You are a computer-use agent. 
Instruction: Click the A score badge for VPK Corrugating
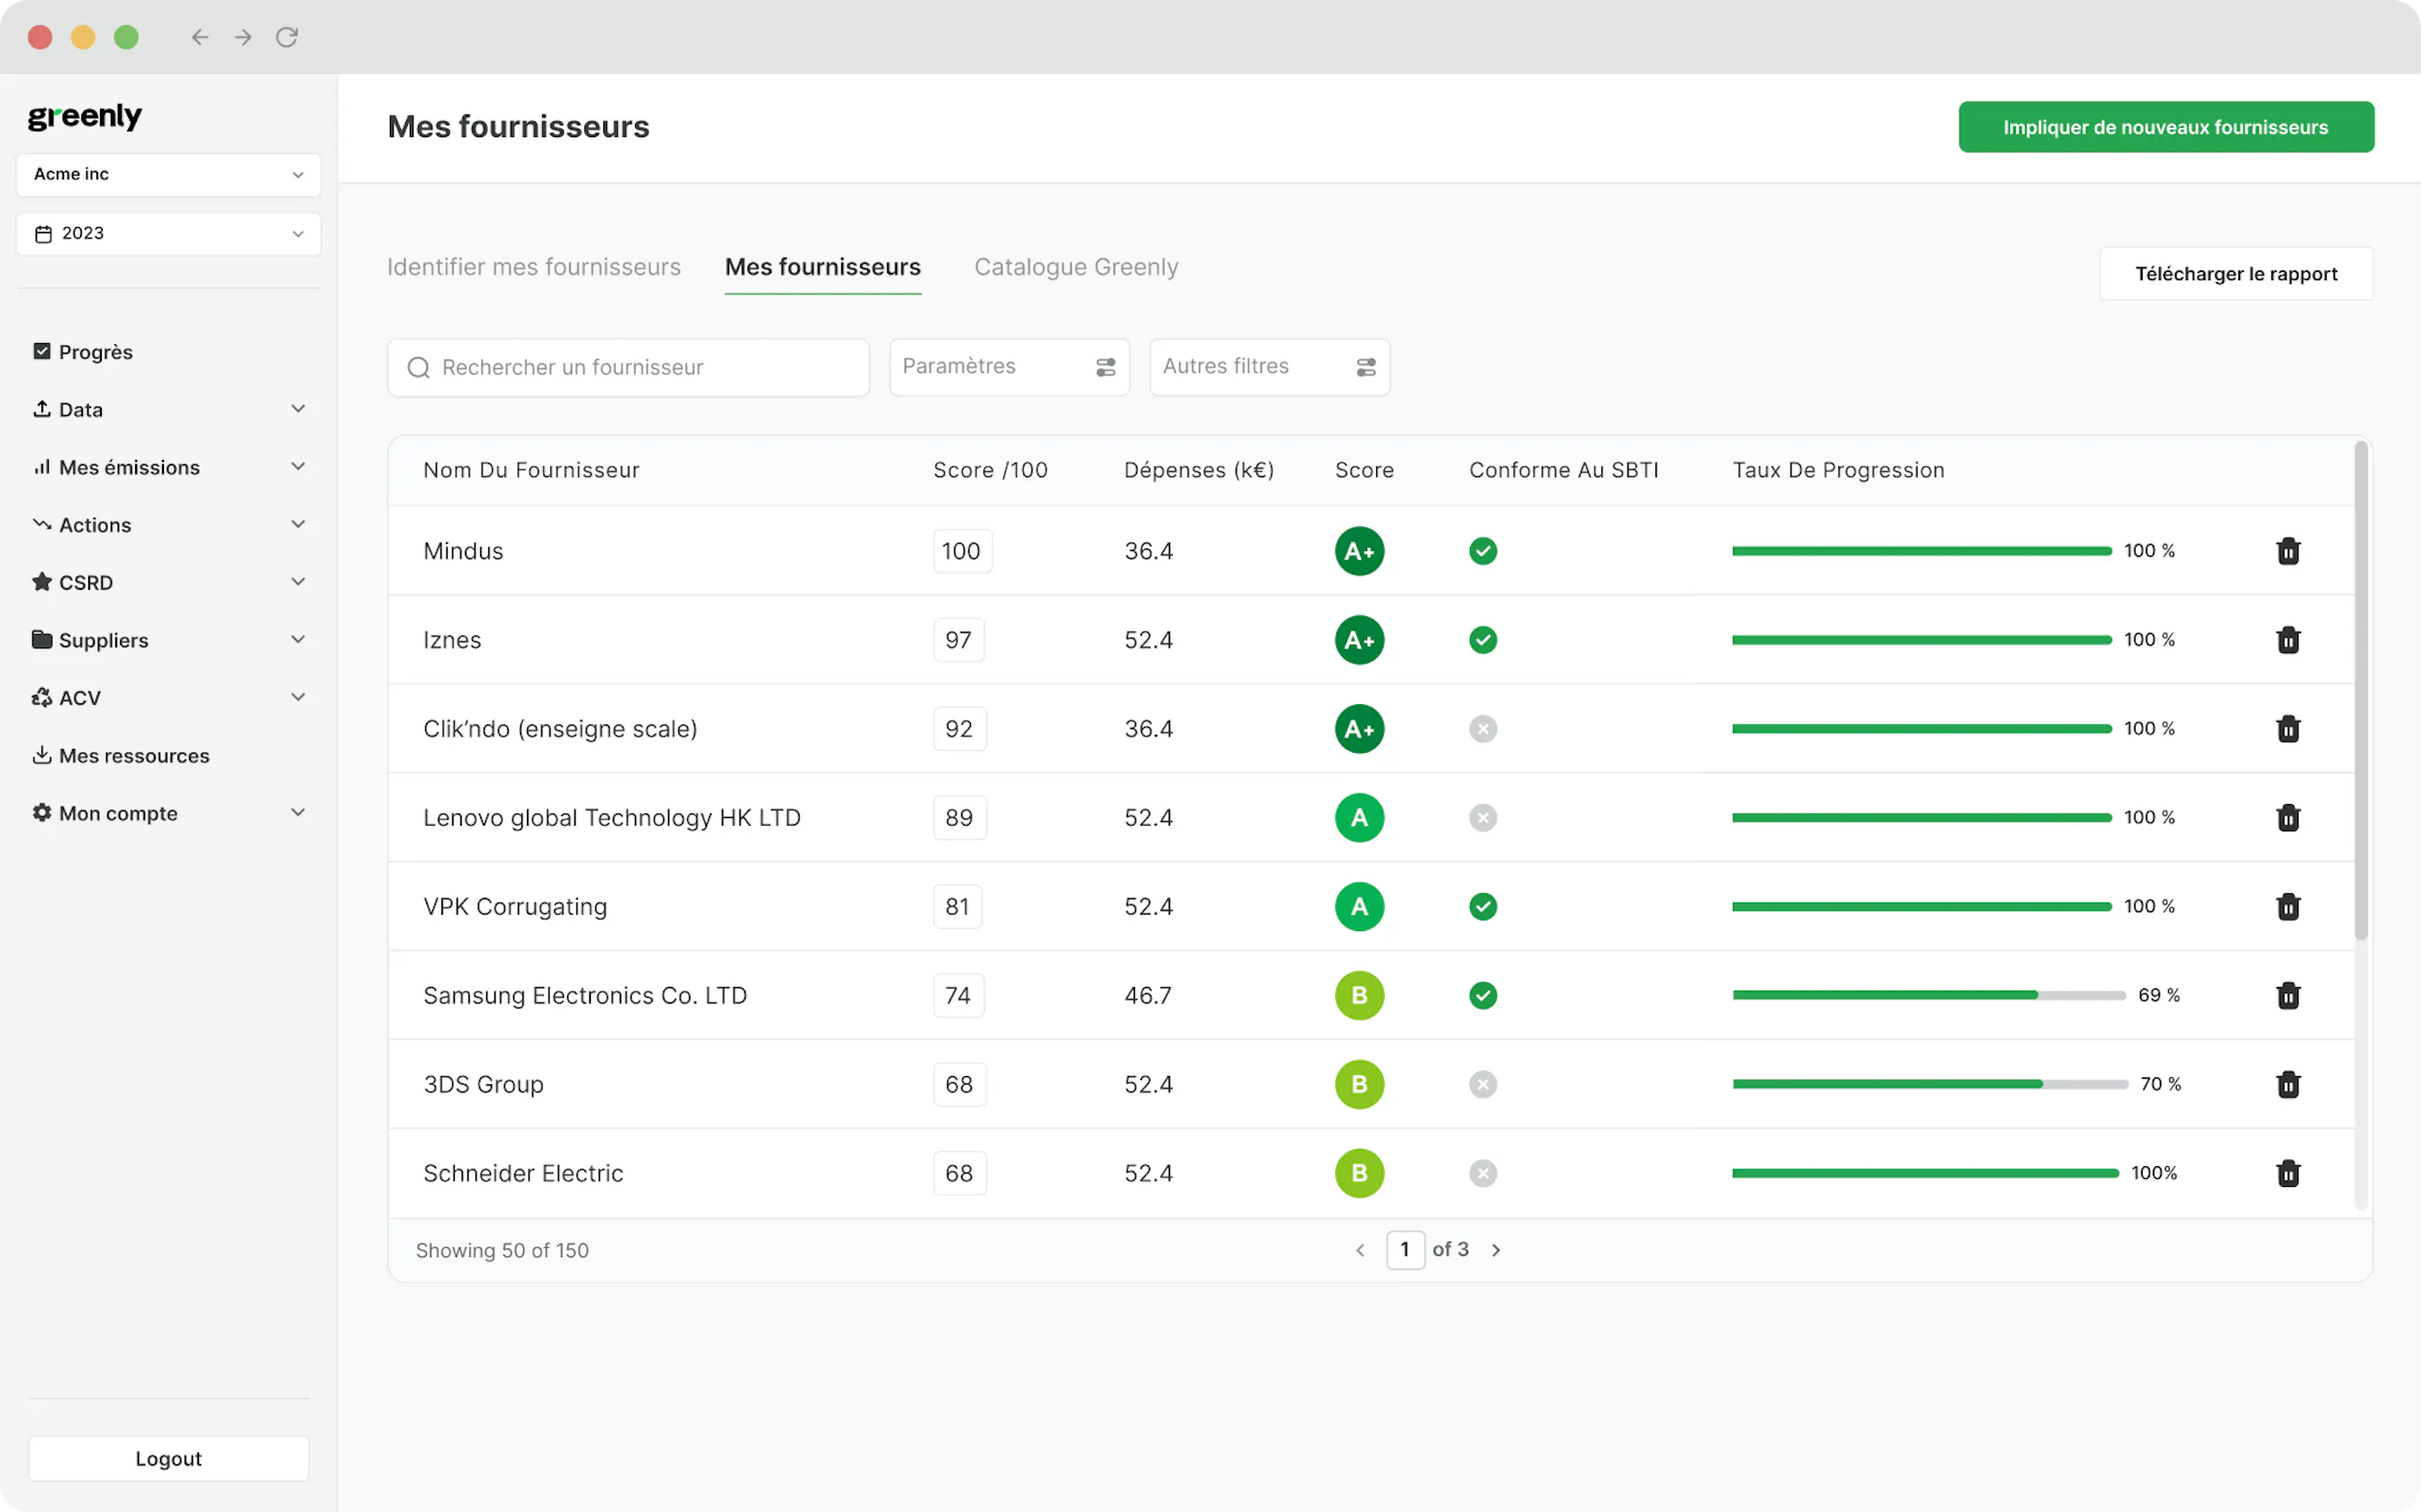coord(1359,907)
